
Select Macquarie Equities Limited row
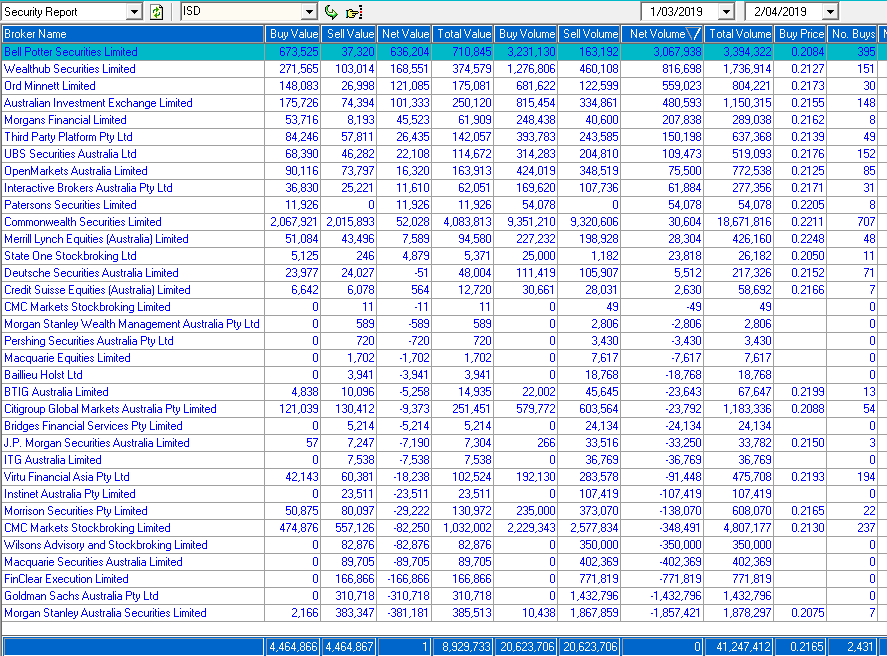[444, 357]
